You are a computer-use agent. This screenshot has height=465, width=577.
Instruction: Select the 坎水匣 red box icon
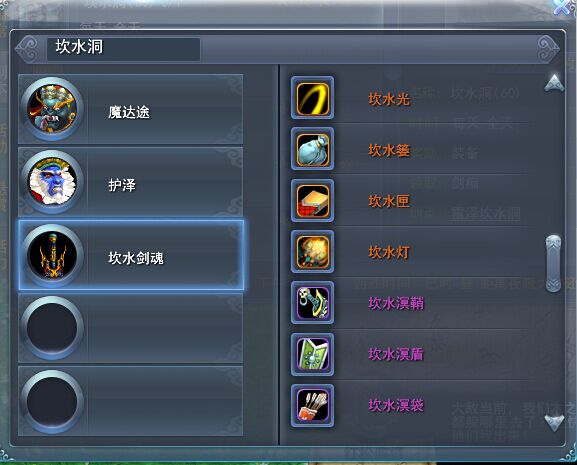click(312, 200)
